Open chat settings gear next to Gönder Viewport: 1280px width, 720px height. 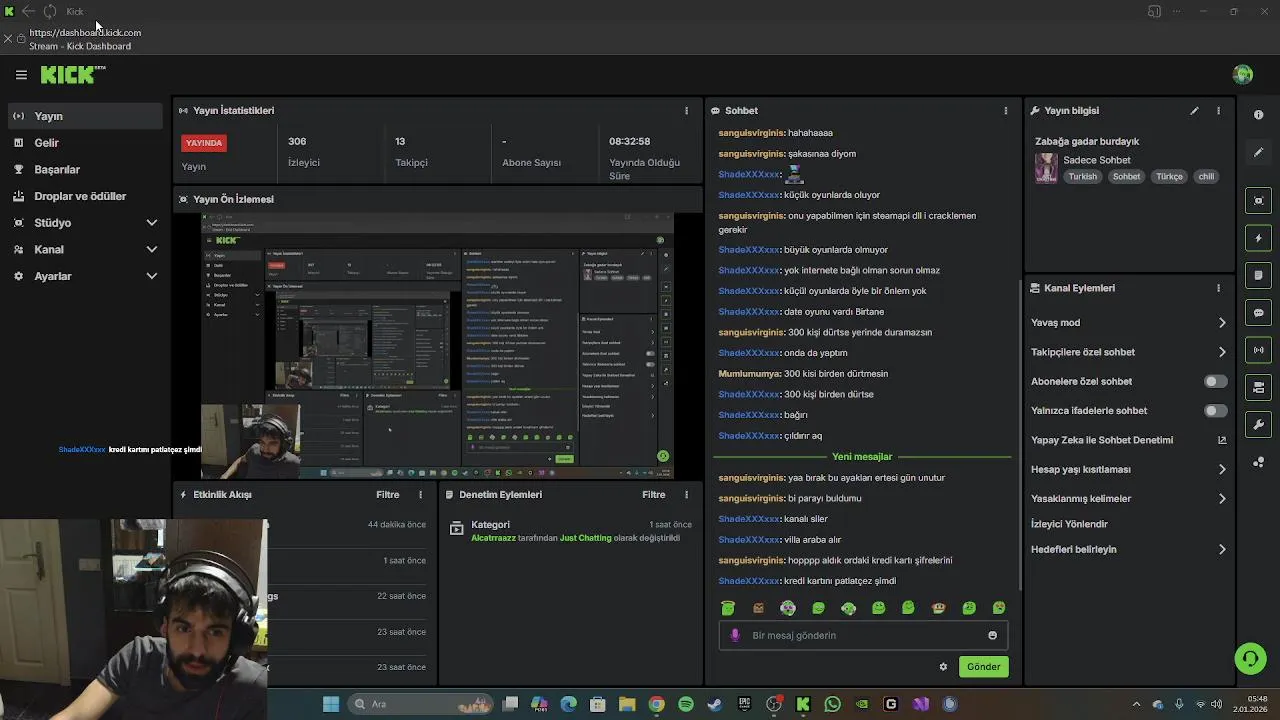(943, 667)
